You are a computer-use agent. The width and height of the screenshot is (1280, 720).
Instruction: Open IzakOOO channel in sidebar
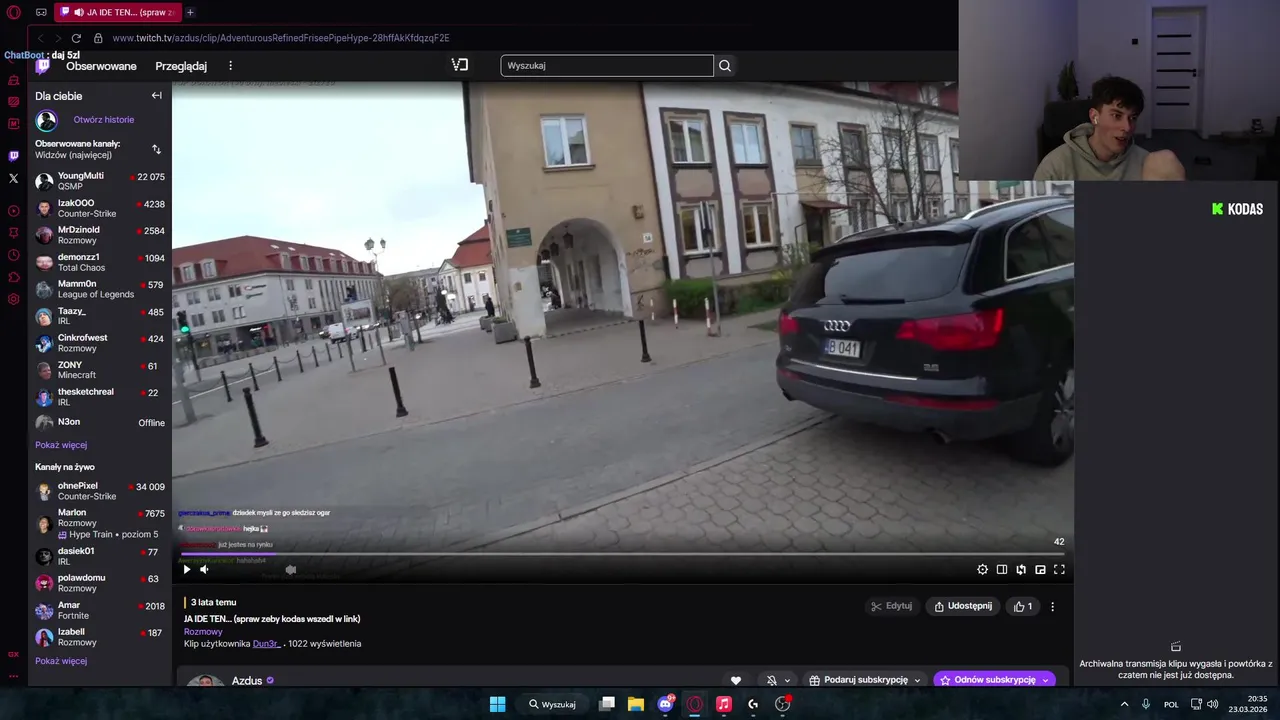[100, 208]
